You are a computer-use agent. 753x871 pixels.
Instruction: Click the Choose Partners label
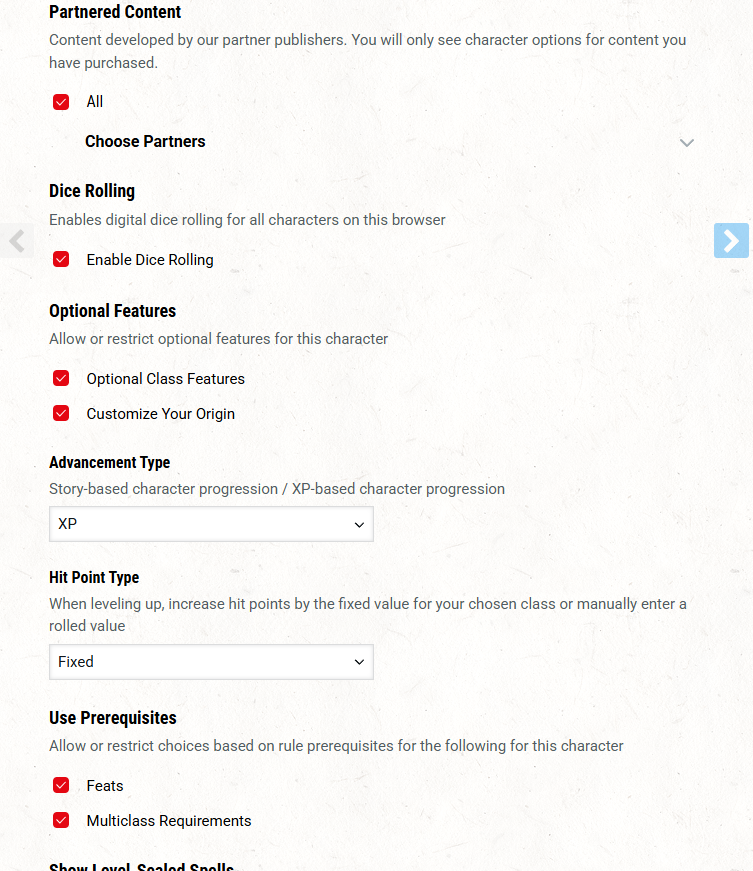pyautogui.click(x=145, y=142)
